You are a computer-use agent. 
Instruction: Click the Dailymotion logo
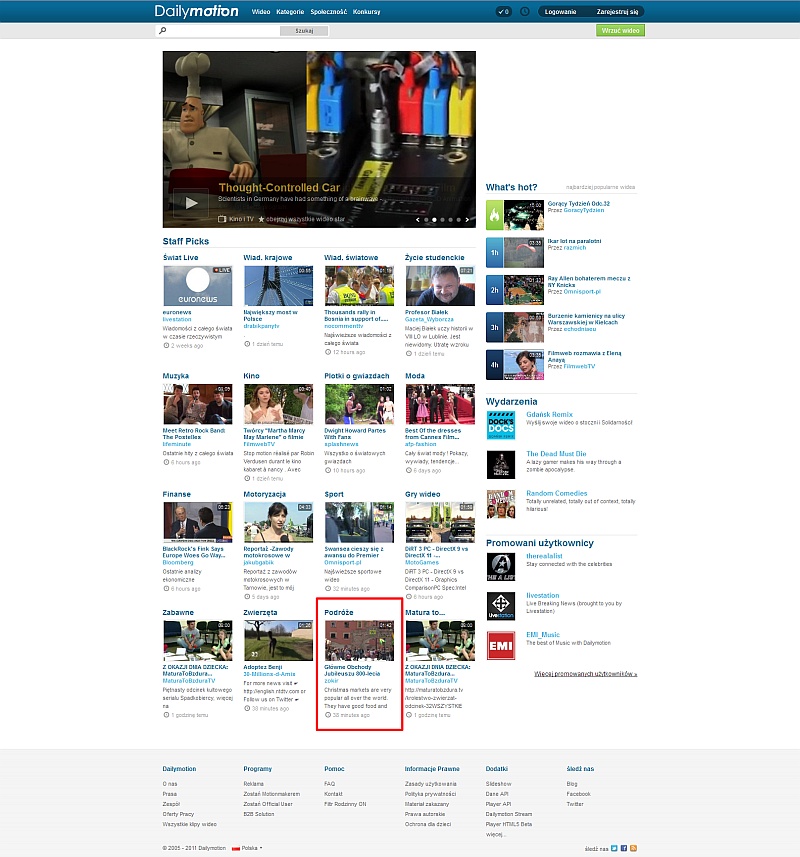(x=196, y=11)
